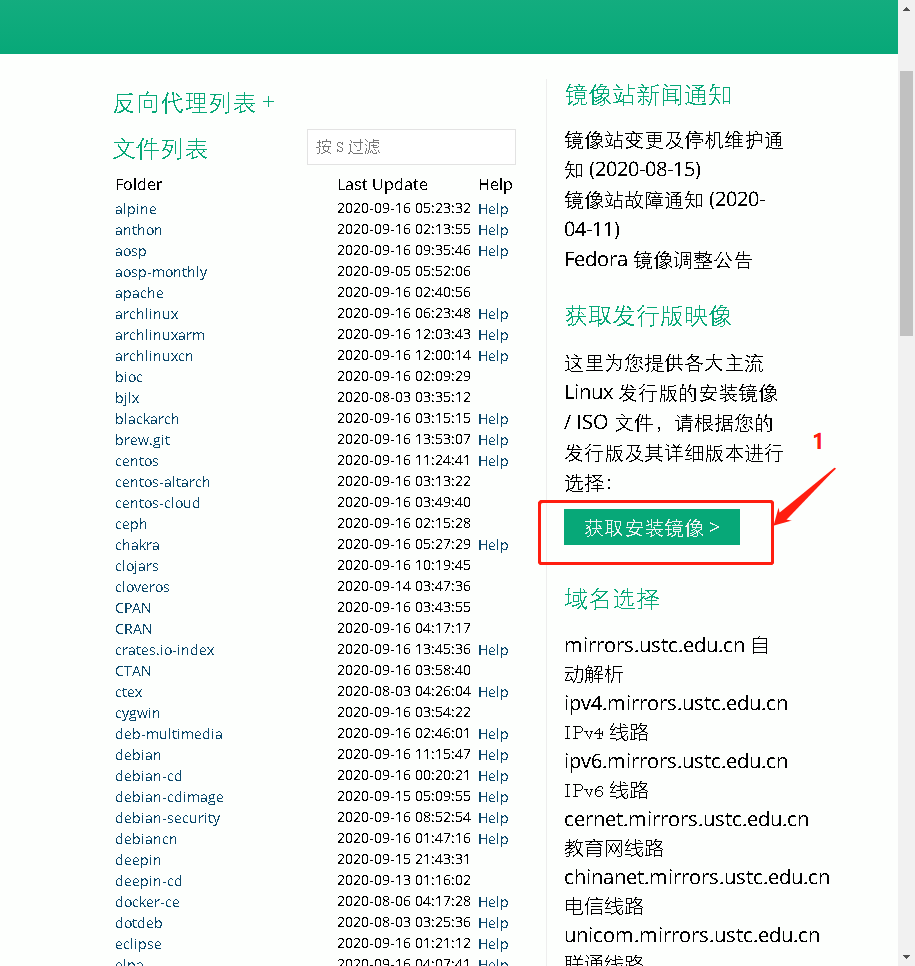
Task: Open the blackarch folder
Action: click(147, 419)
